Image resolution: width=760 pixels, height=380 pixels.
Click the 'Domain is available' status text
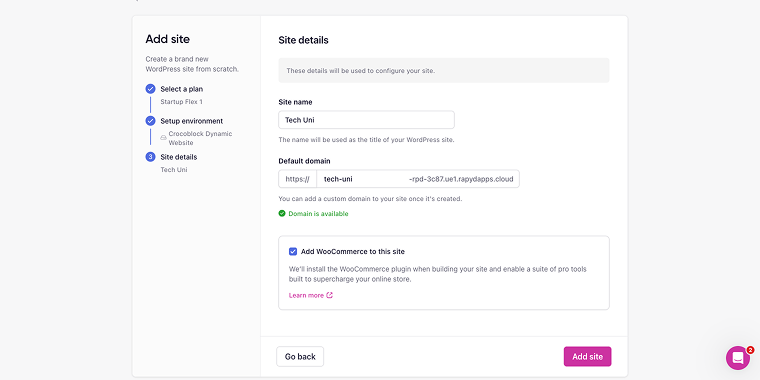click(x=318, y=214)
